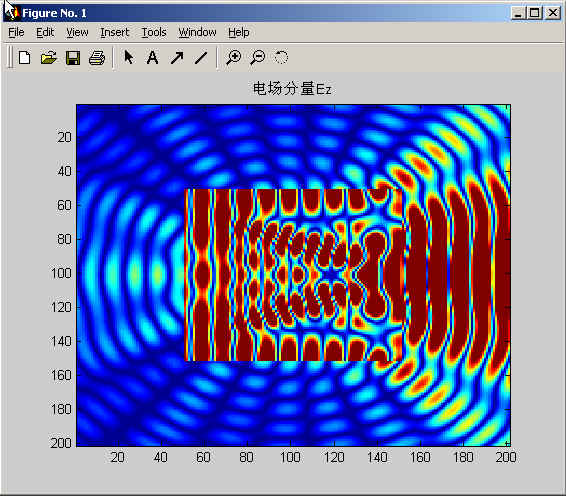The image size is (566, 496).
Task: Select the Insert Arrow tool
Action: pos(177,57)
